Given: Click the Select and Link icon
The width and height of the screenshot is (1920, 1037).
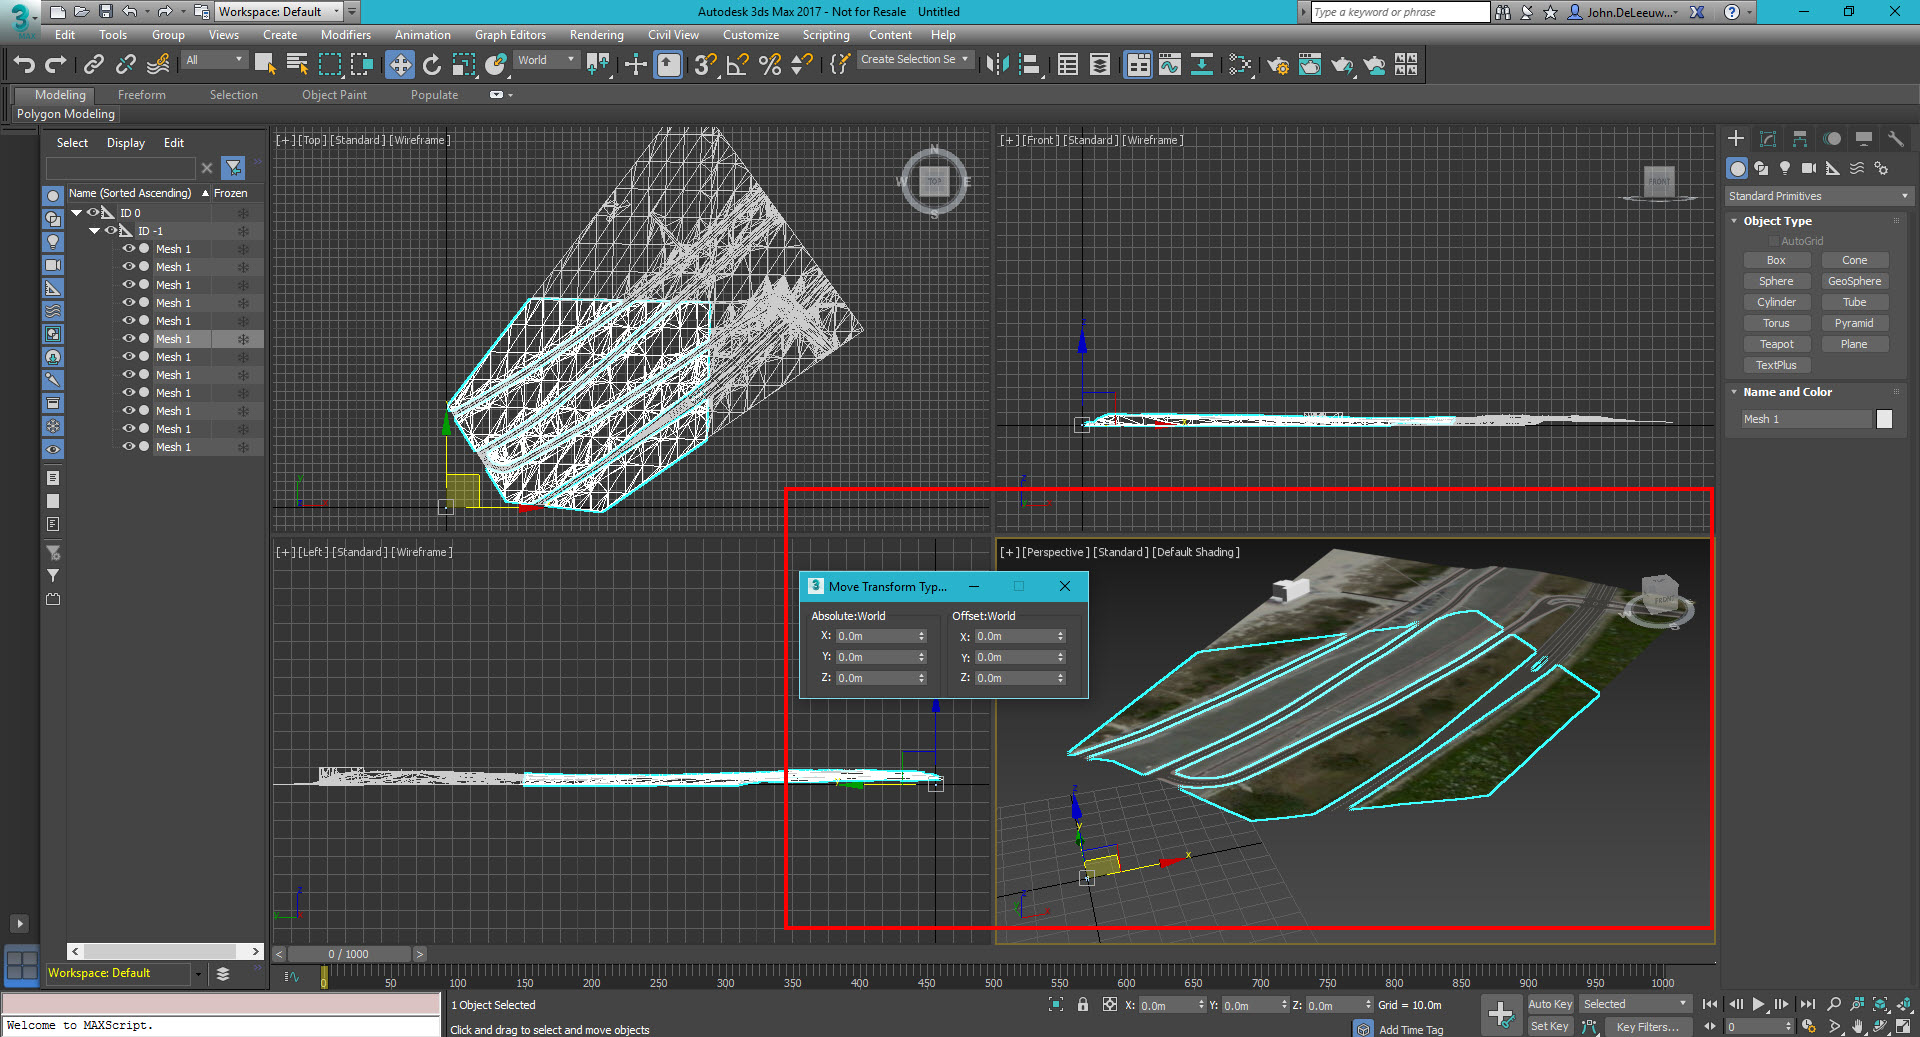Looking at the screenshot, I should (x=93, y=65).
